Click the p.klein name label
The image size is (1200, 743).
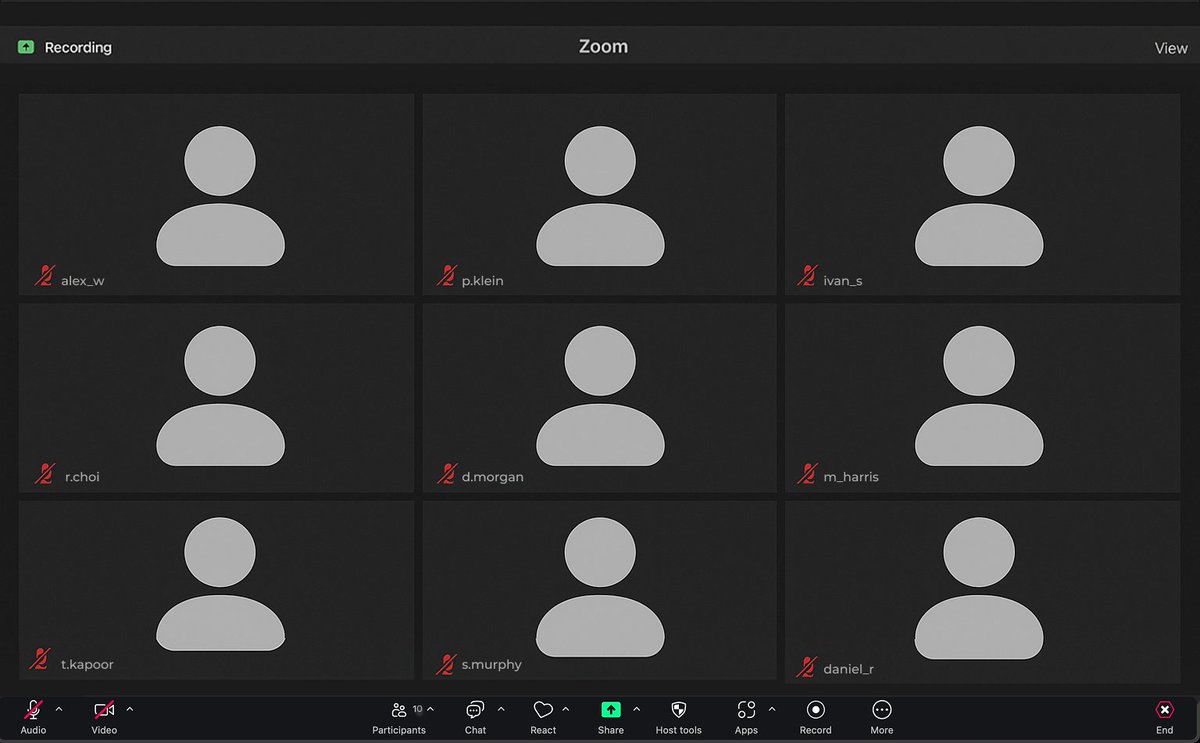tap(482, 281)
